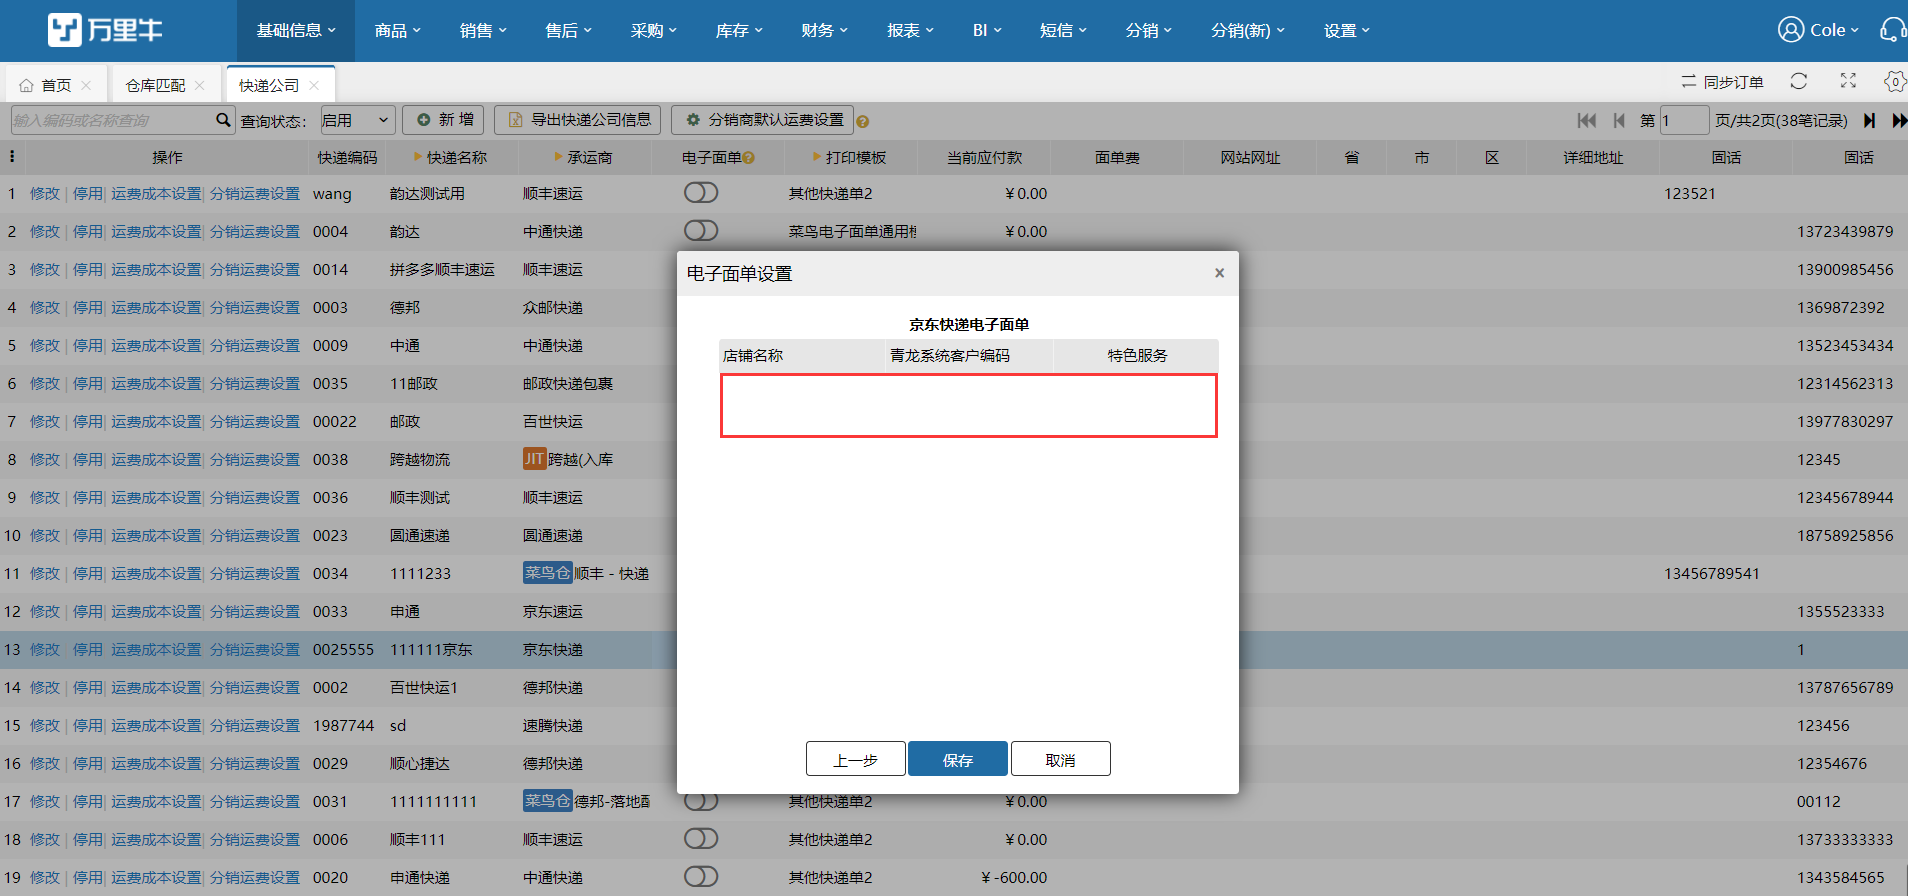Click the gear-shaped badge icon showing 0
This screenshot has height=896, width=1908.
coord(1894,81)
